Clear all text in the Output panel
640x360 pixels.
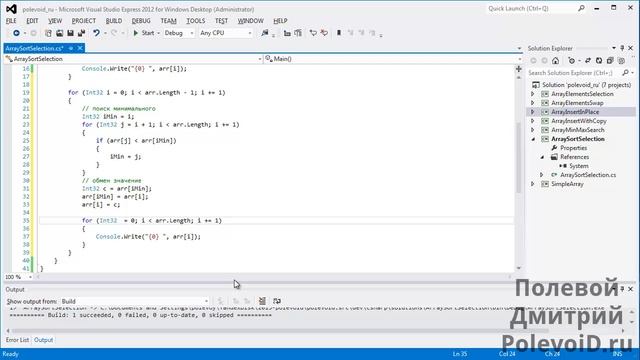(262, 301)
